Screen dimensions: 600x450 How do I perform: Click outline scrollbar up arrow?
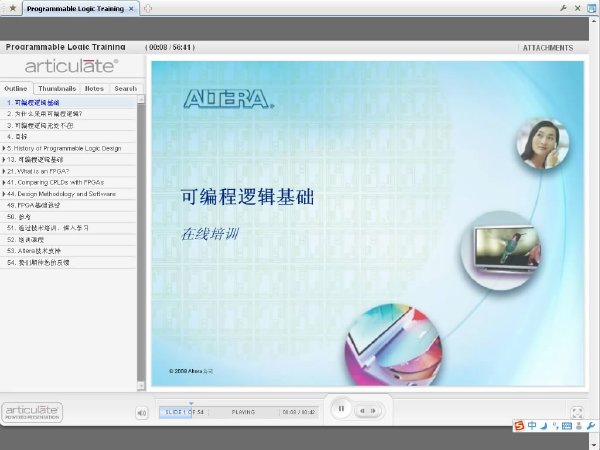coord(141,99)
